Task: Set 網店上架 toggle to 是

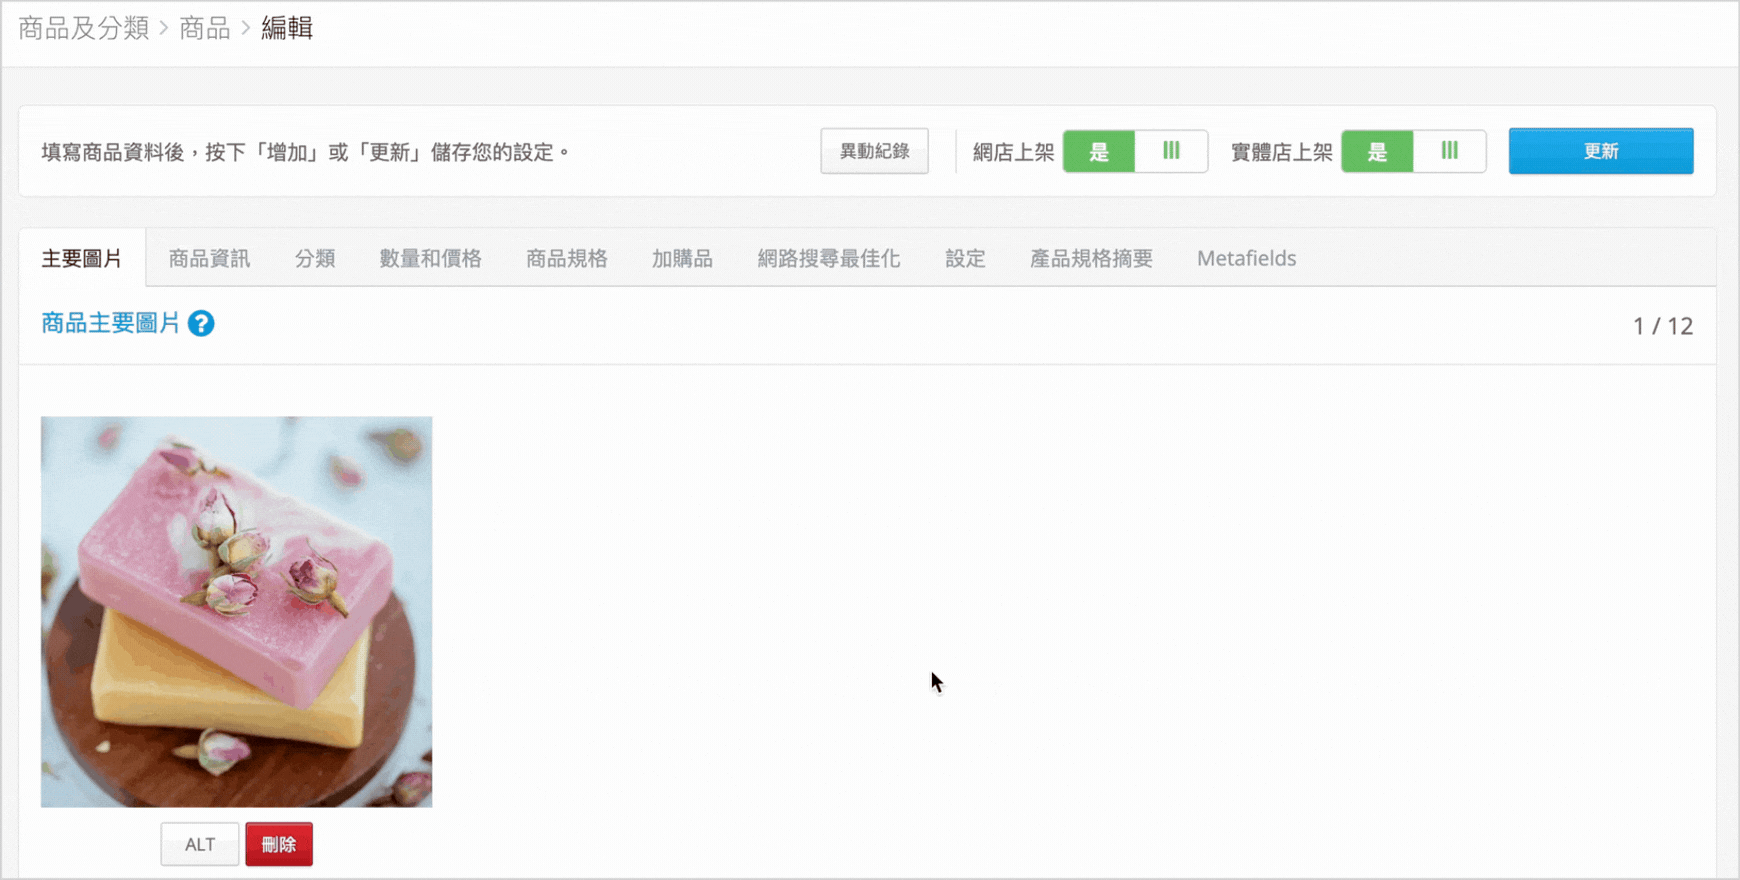Action: pyautogui.click(x=1099, y=151)
